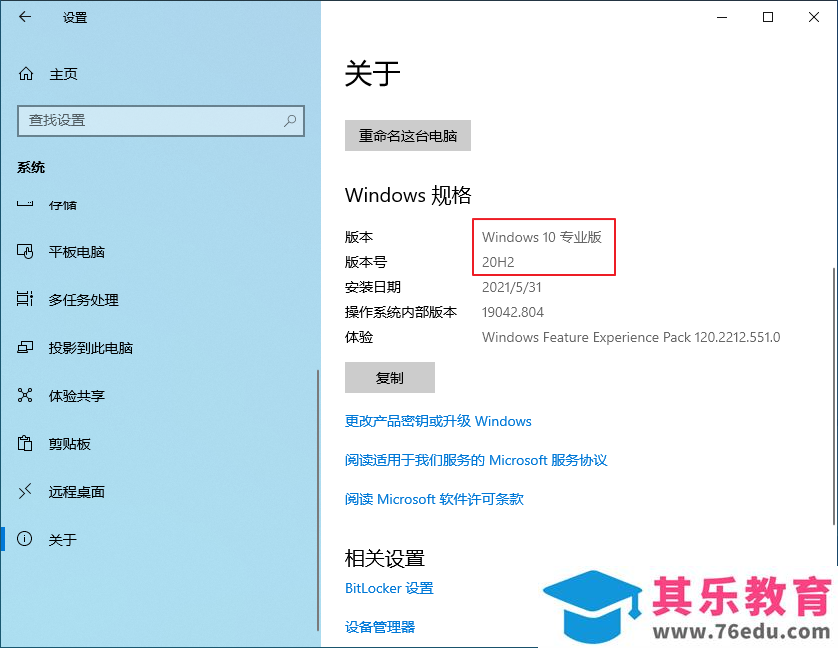Click the 复制 button
The width and height of the screenshot is (838, 648).
pyautogui.click(x=390, y=377)
